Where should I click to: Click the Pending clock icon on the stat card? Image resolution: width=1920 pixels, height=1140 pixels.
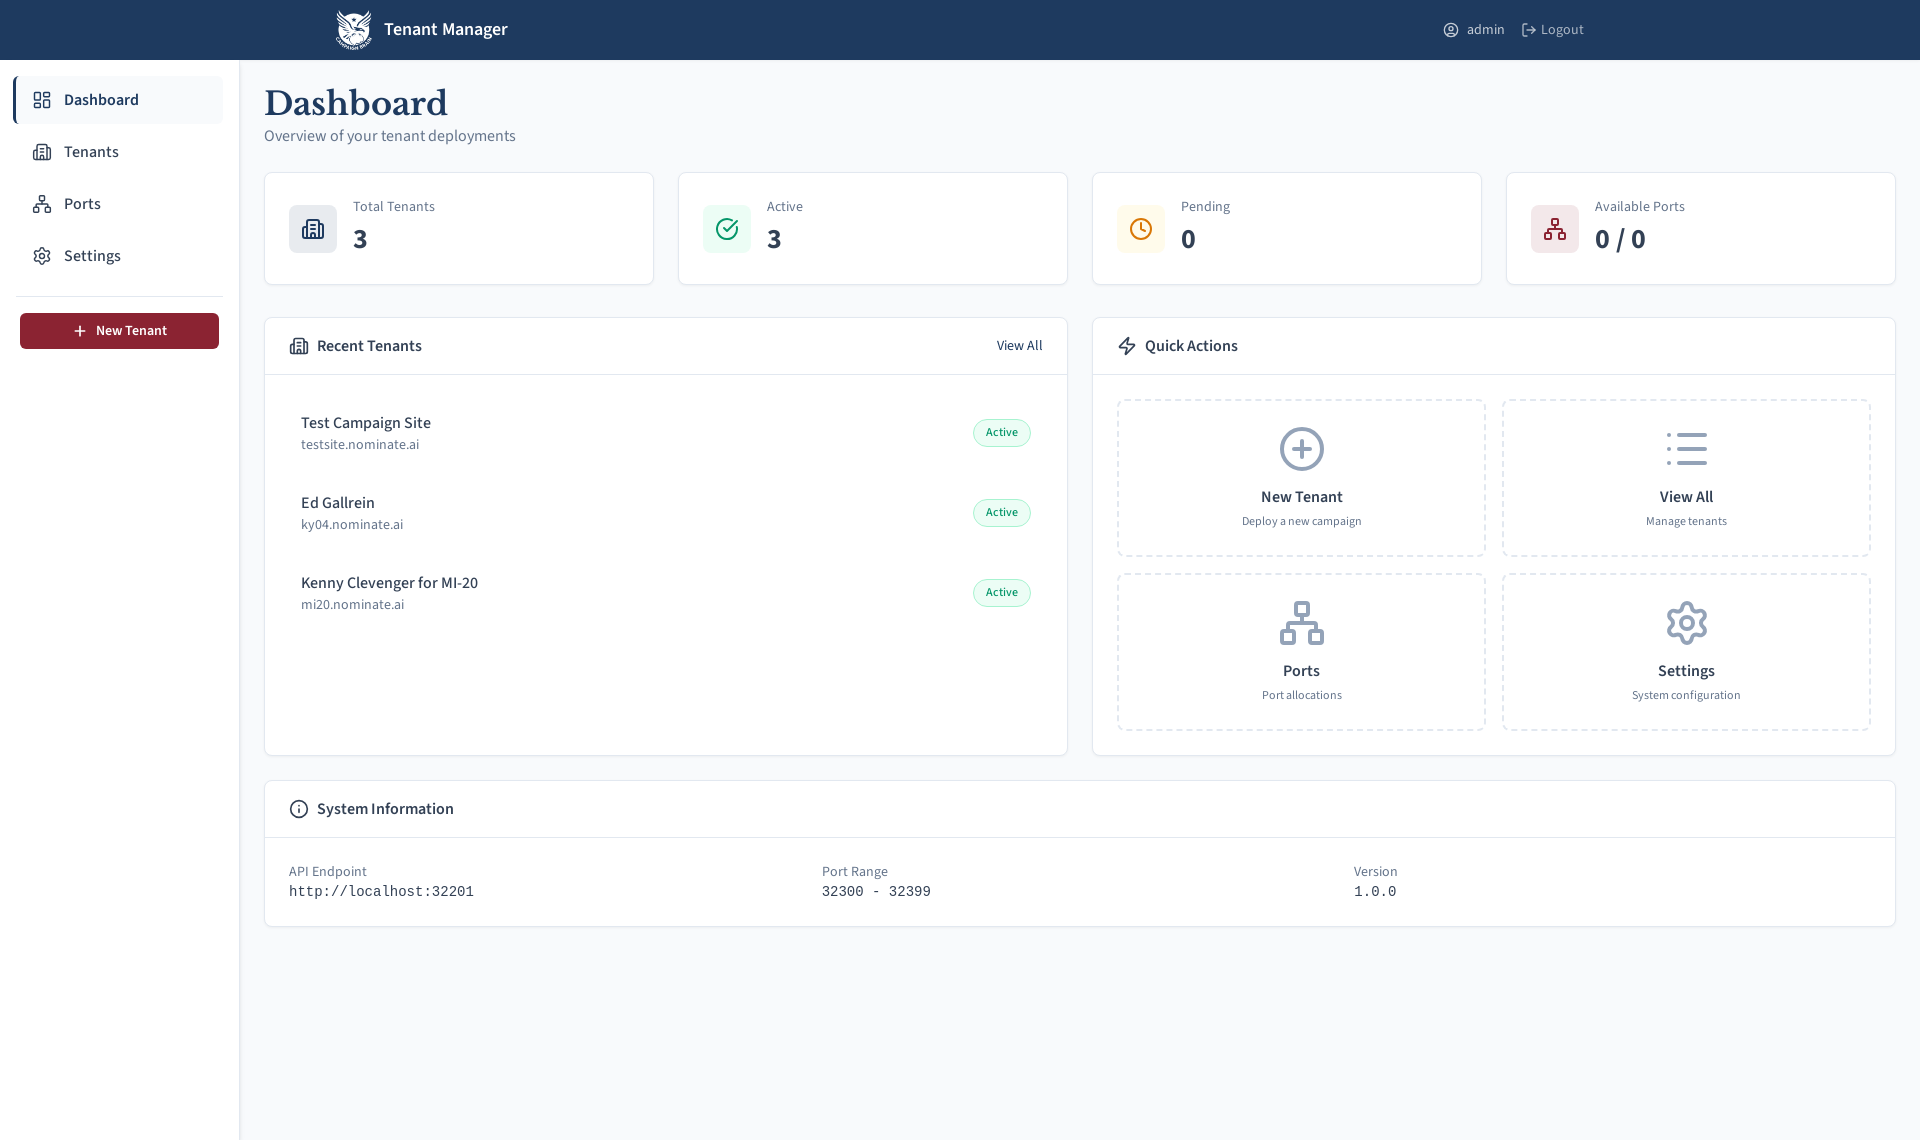(1140, 228)
